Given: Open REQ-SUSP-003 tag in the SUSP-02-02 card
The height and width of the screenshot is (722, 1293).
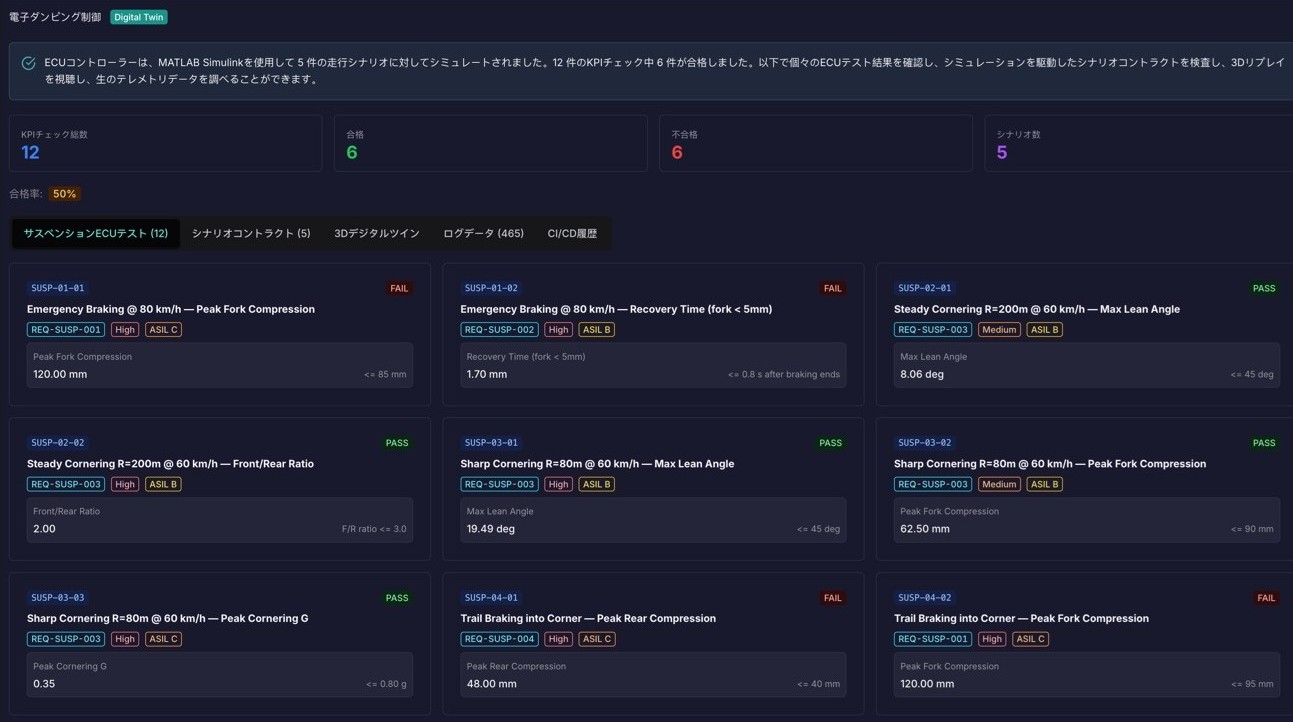Looking at the screenshot, I should 65,485.
